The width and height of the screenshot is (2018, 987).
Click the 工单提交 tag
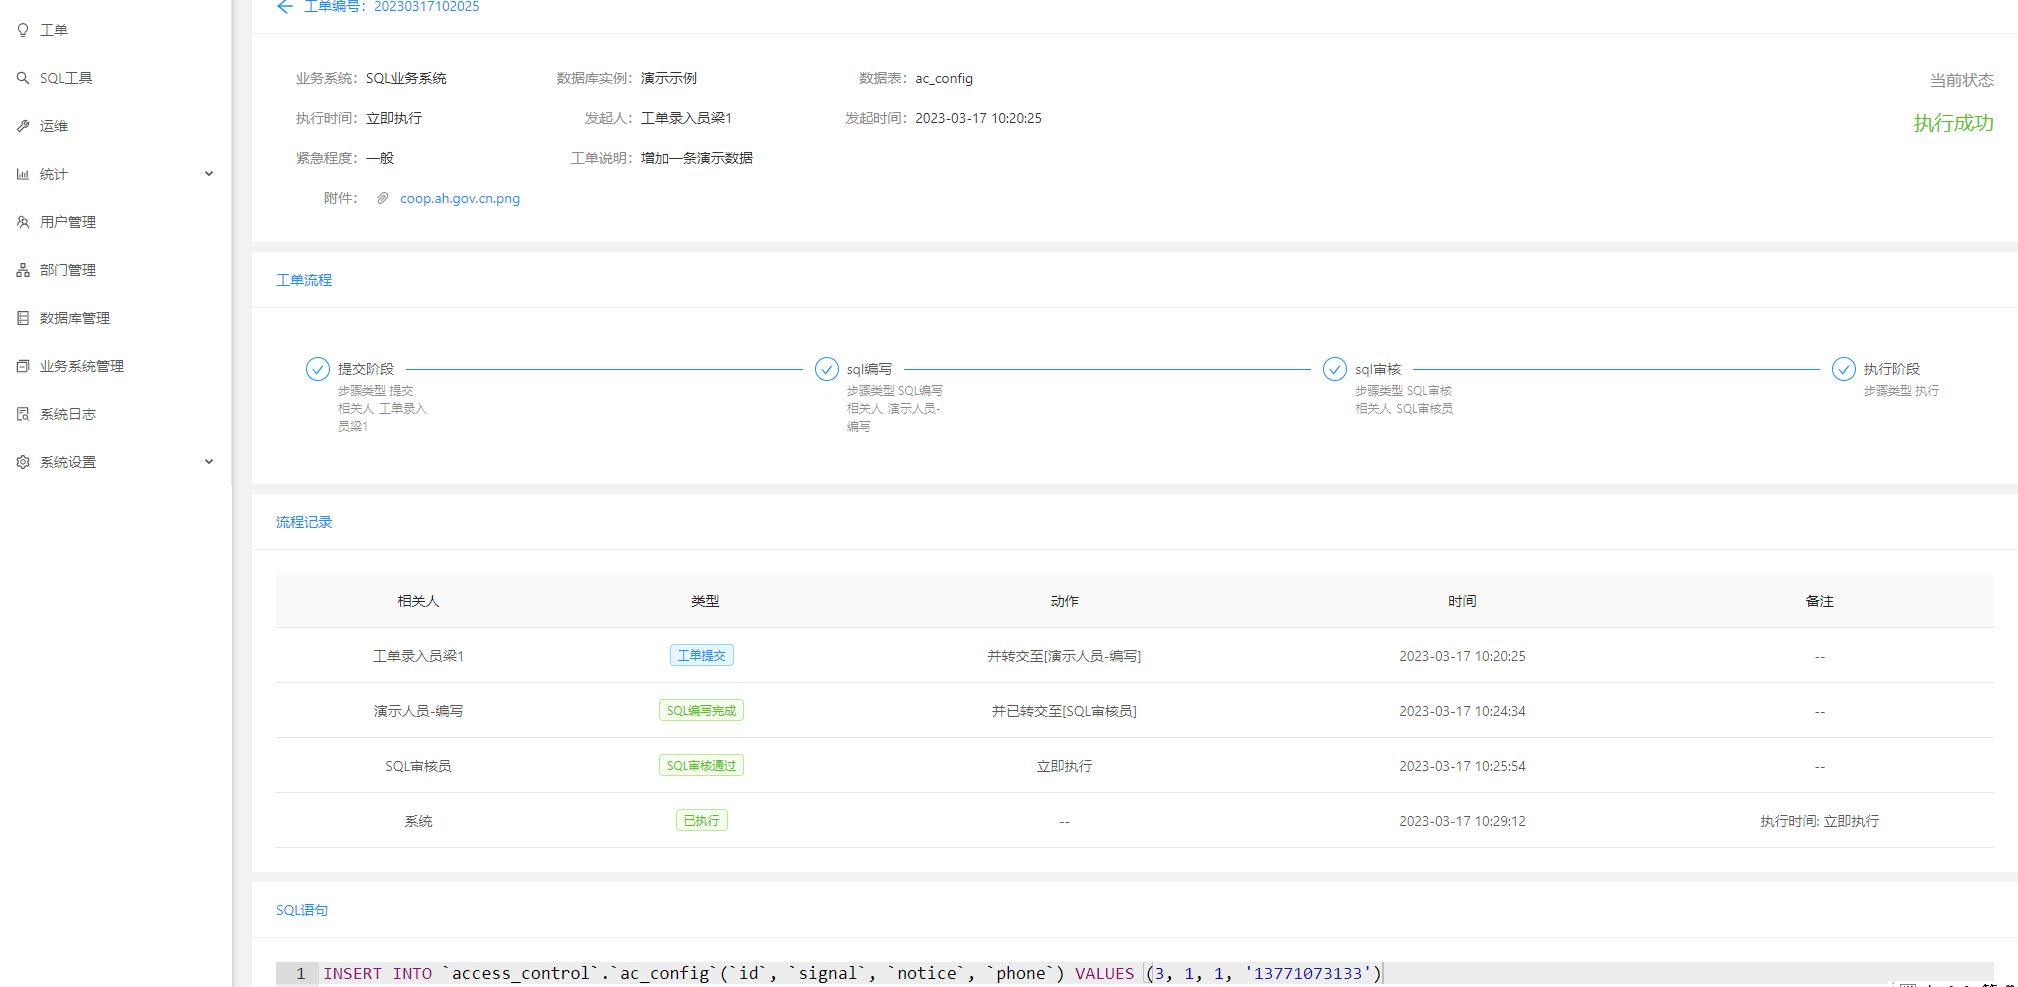tap(701, 655)
